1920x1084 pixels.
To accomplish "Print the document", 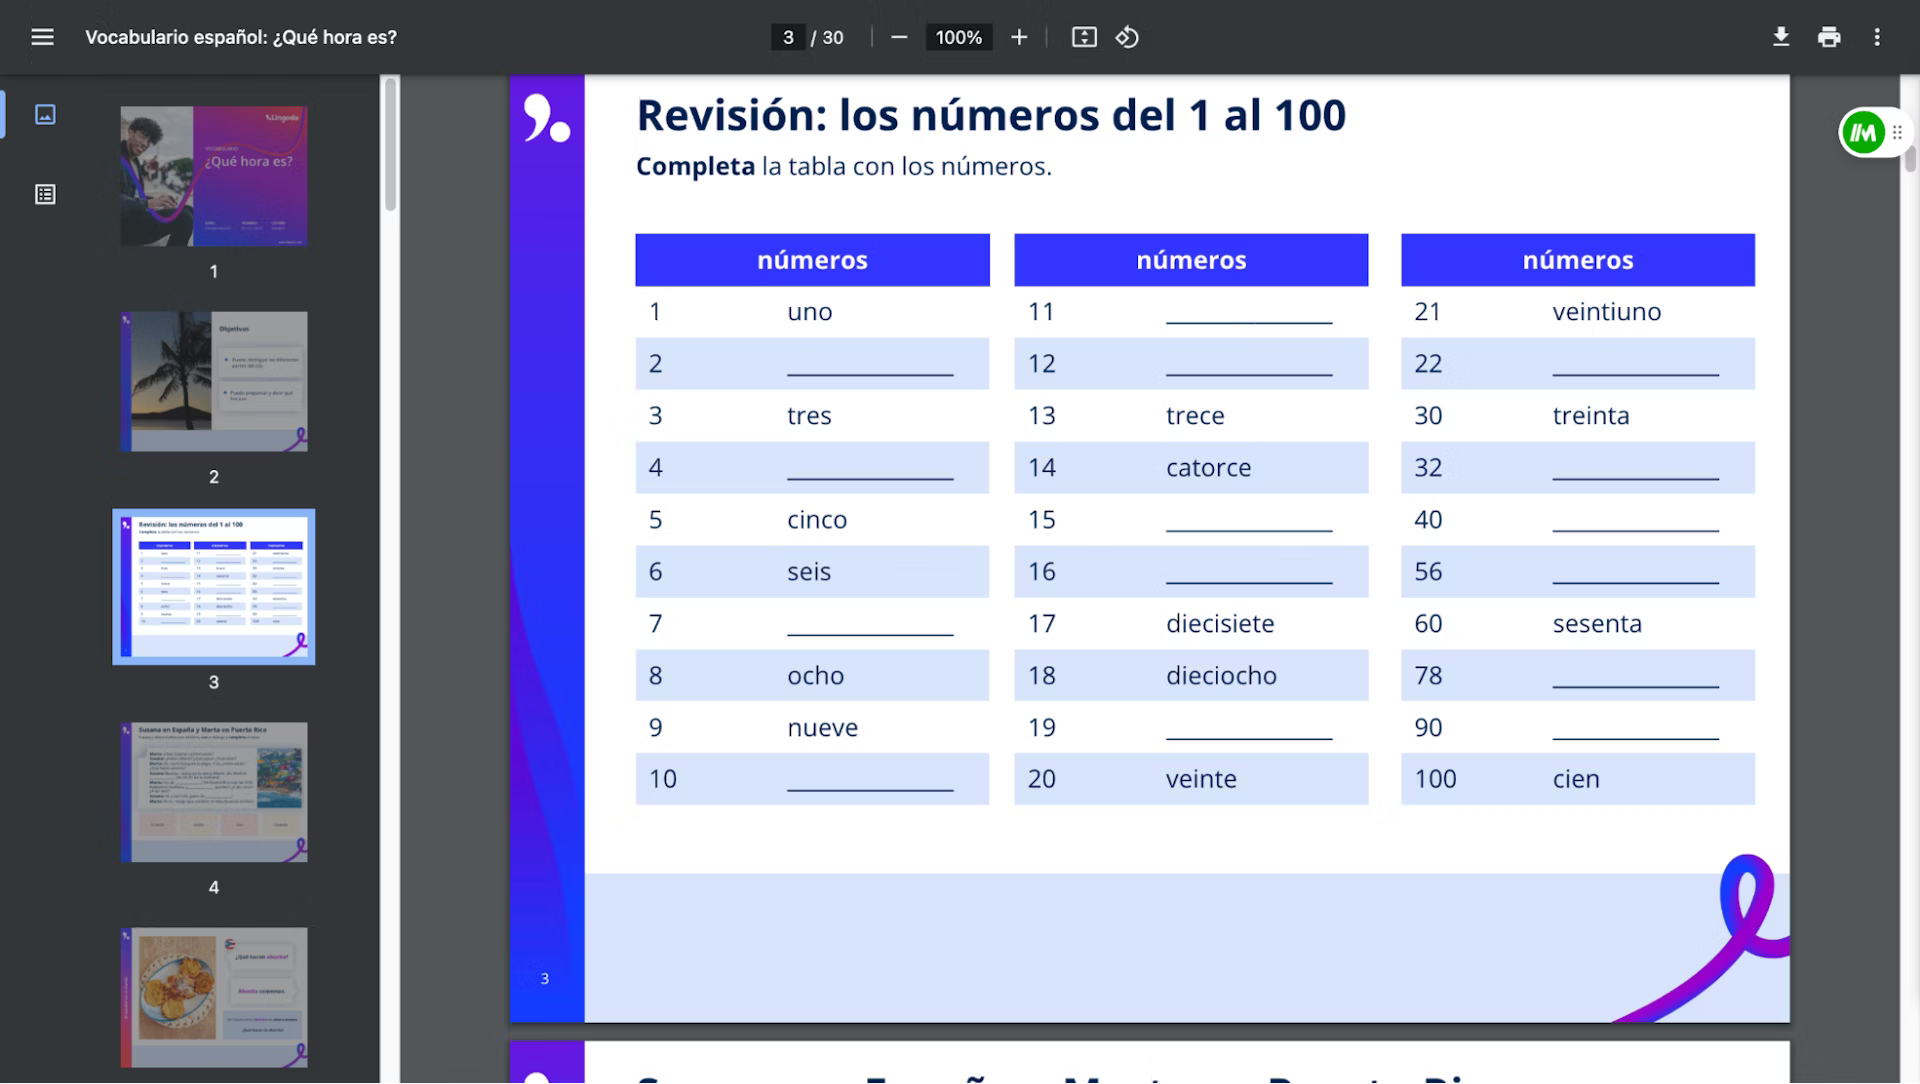I will coord(1829,37).
